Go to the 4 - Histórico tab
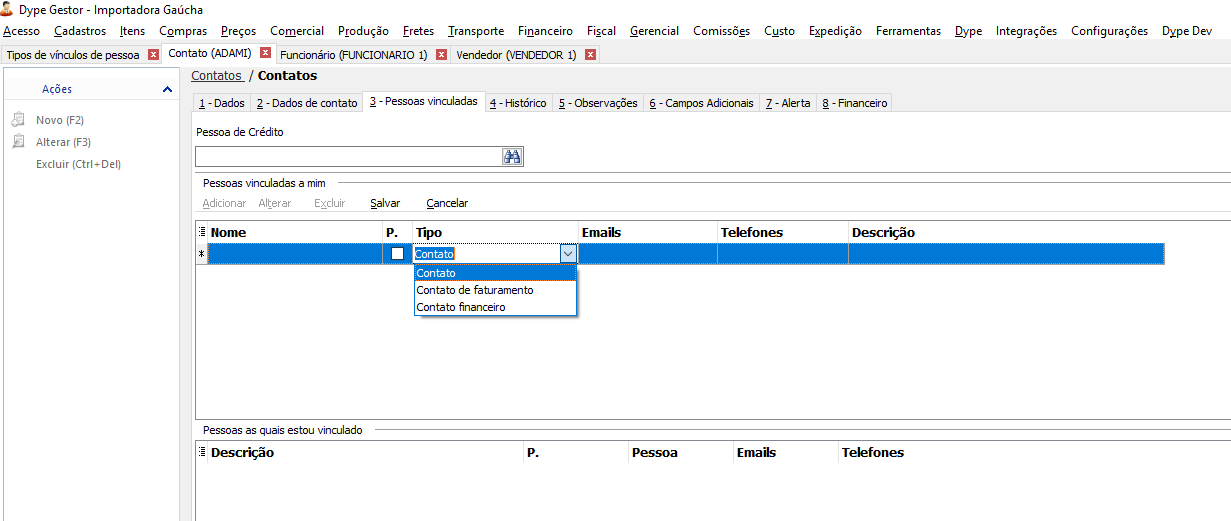The image size is (1231, 521). [518, 103]
